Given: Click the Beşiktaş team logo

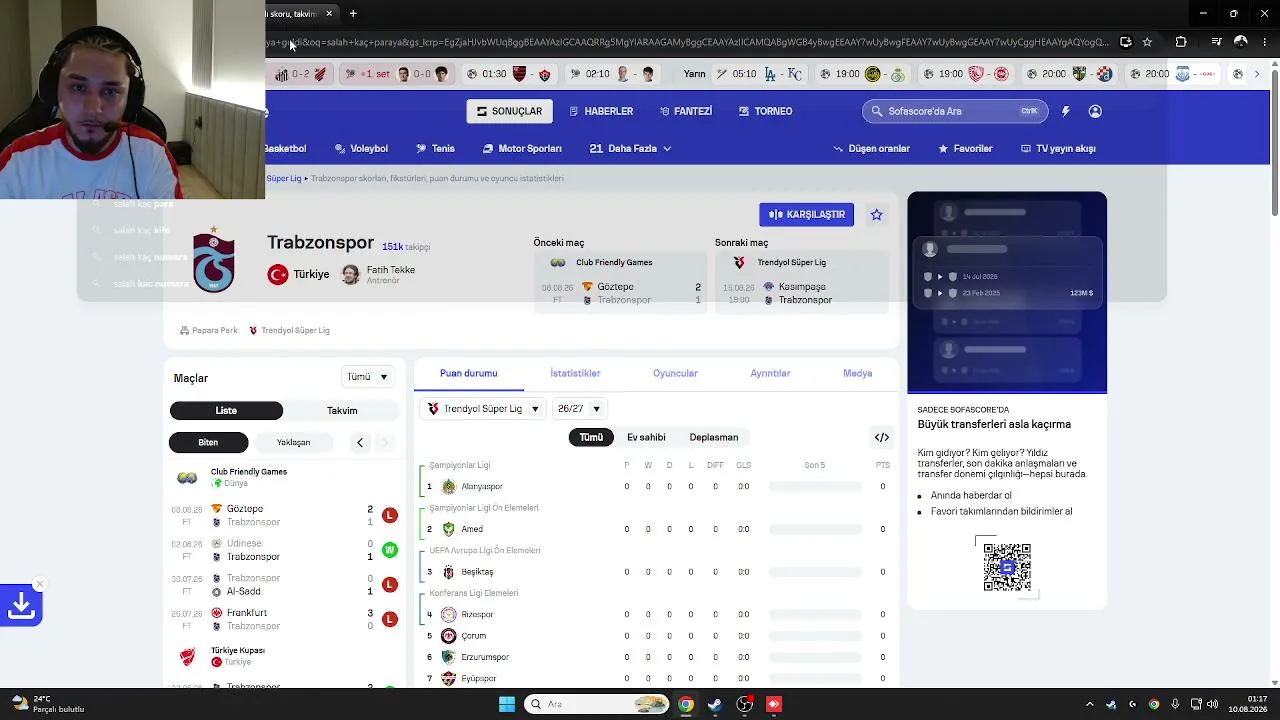Looking at the screenshot, I should click(449, 572).
